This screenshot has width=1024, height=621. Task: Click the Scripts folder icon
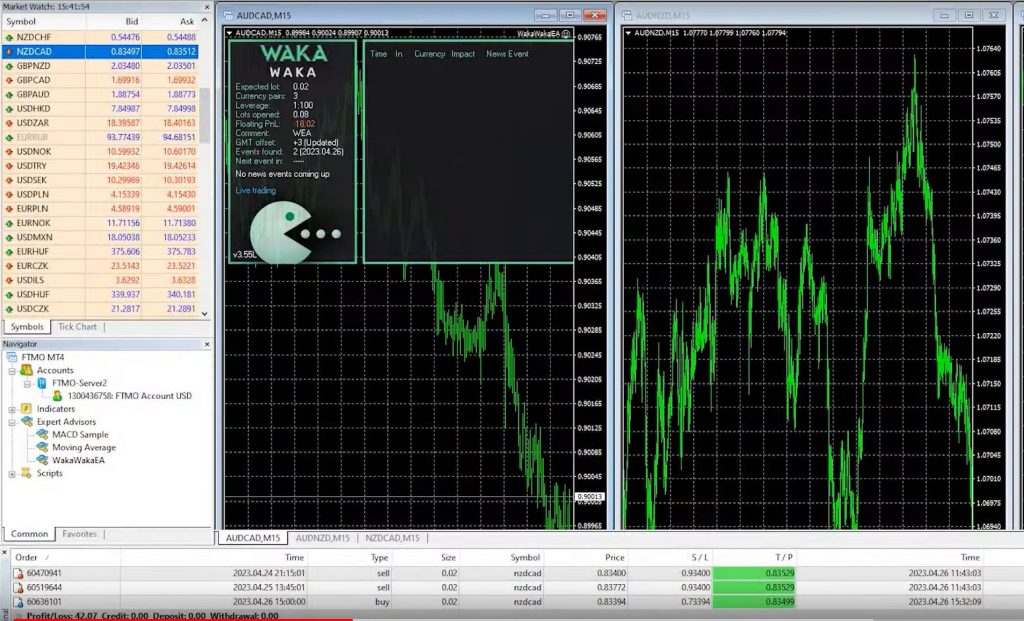pyautogui.click(x=27, y=473)
